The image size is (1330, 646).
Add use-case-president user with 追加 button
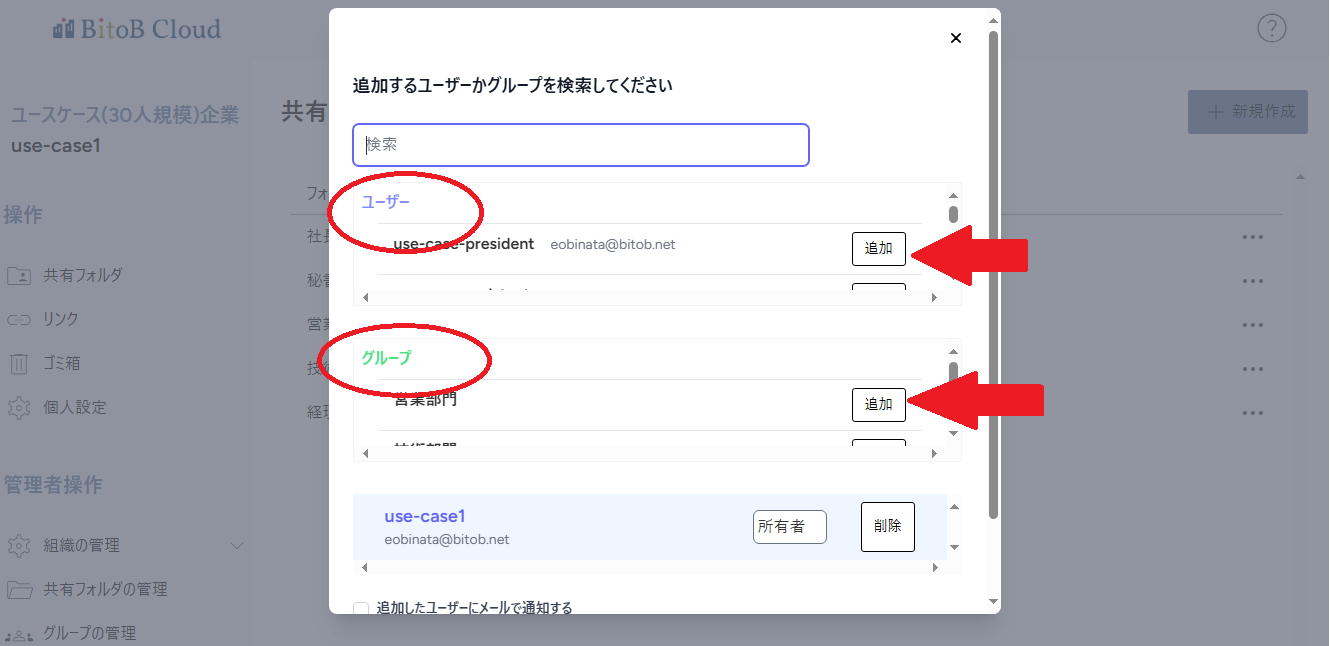(878, 249)
